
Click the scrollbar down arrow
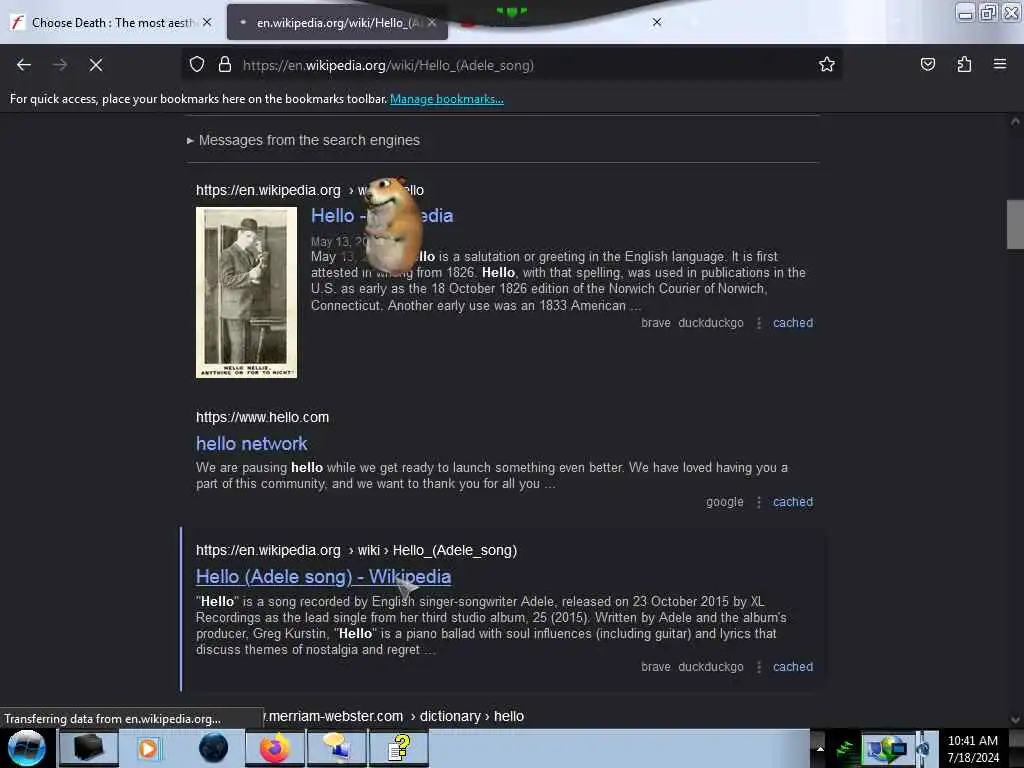pos(1015,720)
